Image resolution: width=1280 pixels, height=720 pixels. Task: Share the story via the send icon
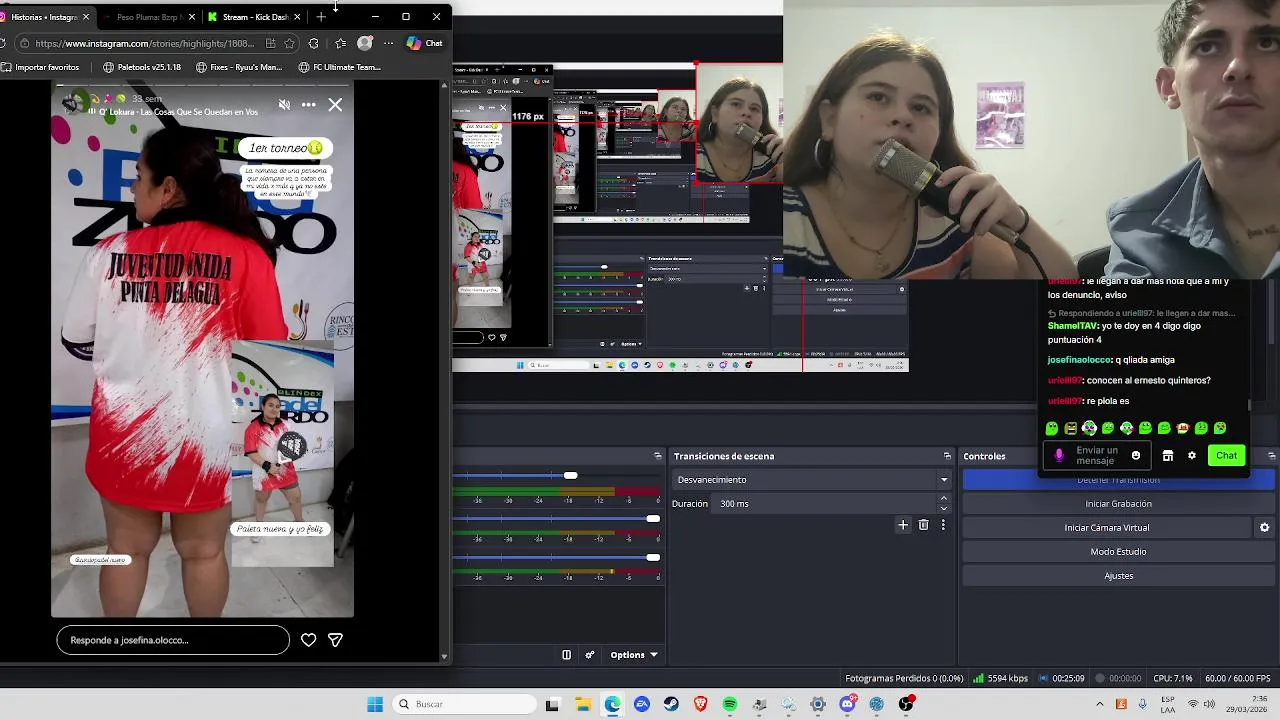pos(336,640)
